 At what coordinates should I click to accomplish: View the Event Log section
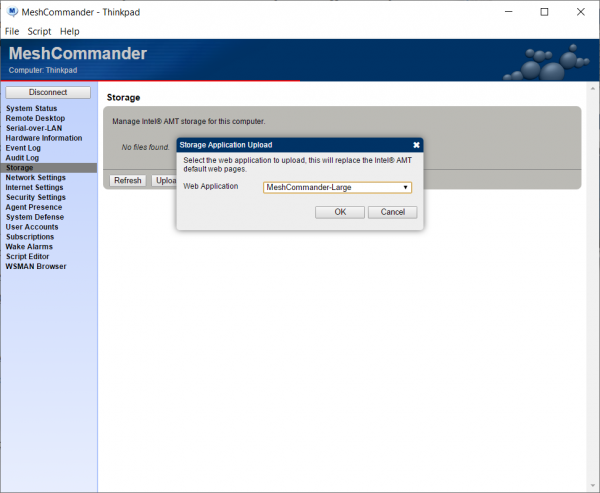click(x=24, y=148)
